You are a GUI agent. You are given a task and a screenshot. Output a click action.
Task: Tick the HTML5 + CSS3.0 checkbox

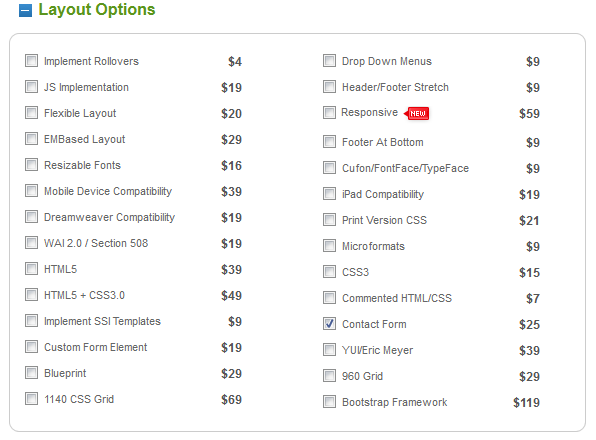31,294
